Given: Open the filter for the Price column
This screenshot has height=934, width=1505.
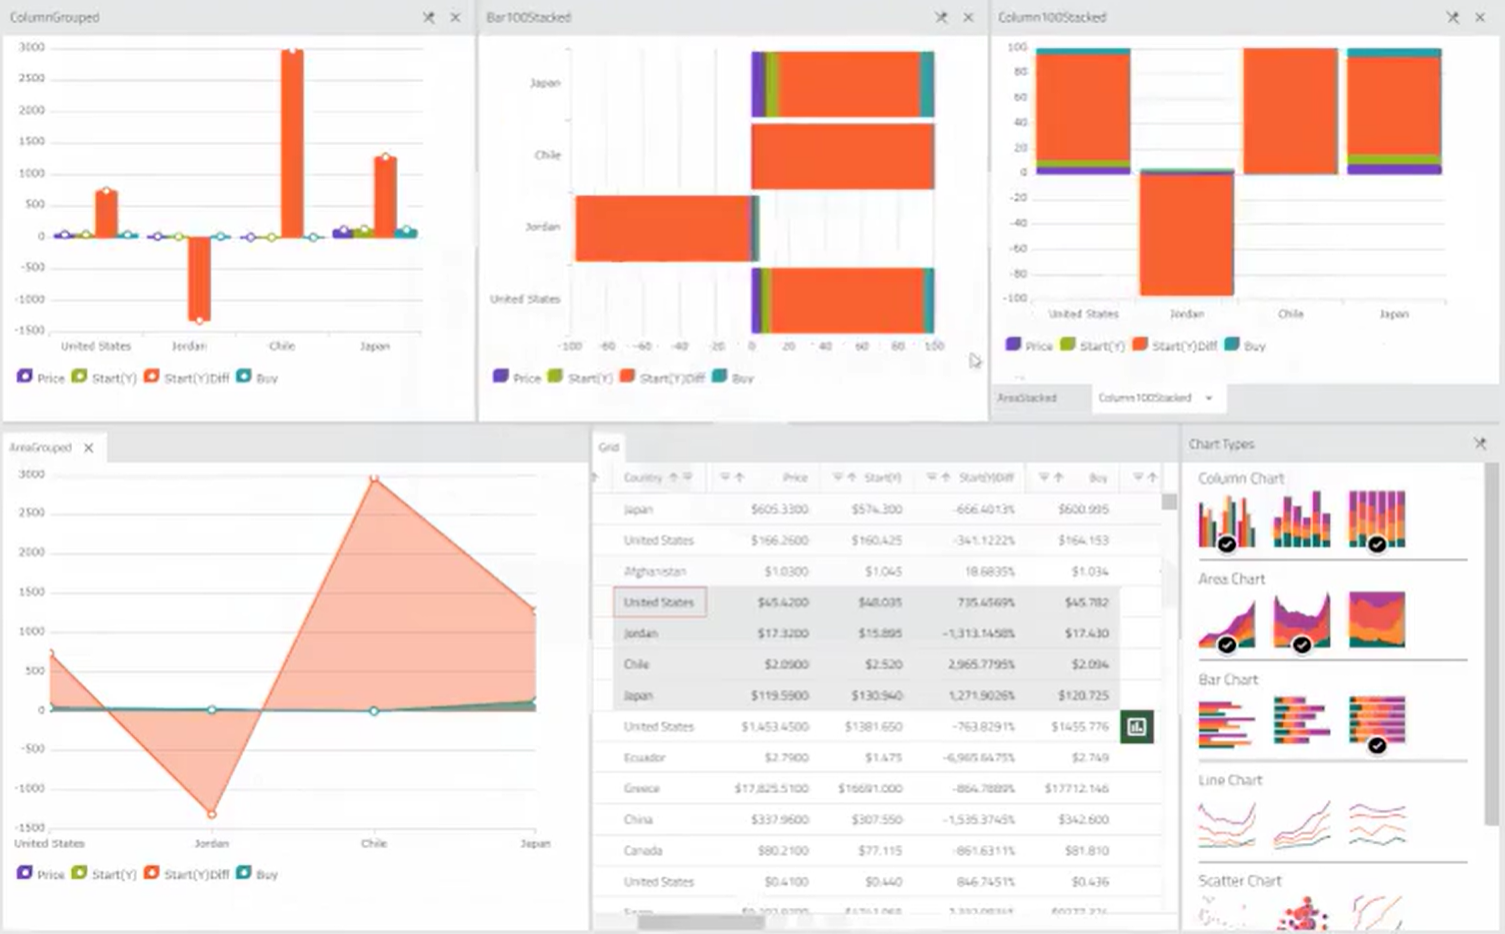Looking at the screenshot, I should pos(724,477).
